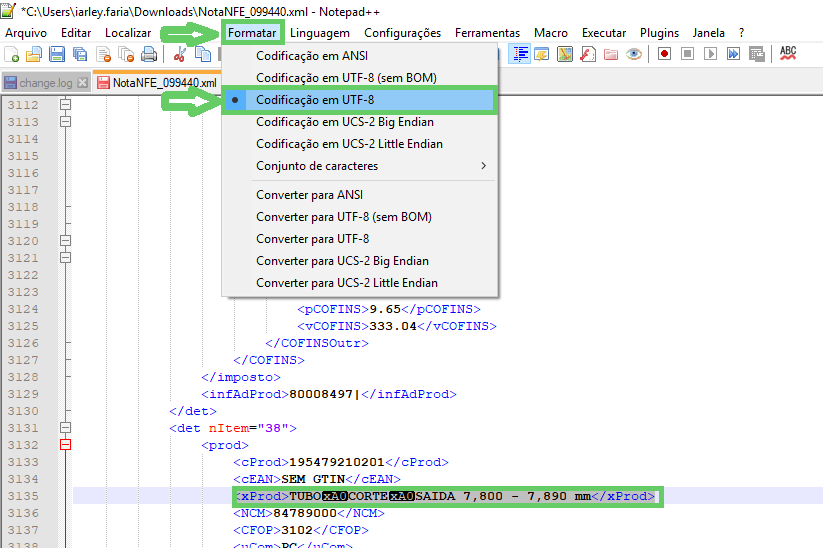Select Codificação em ANSI encoding
Image resolution: width=823 pixels, height=548 pixels.
pyautogui.click(x=311, y=56)
